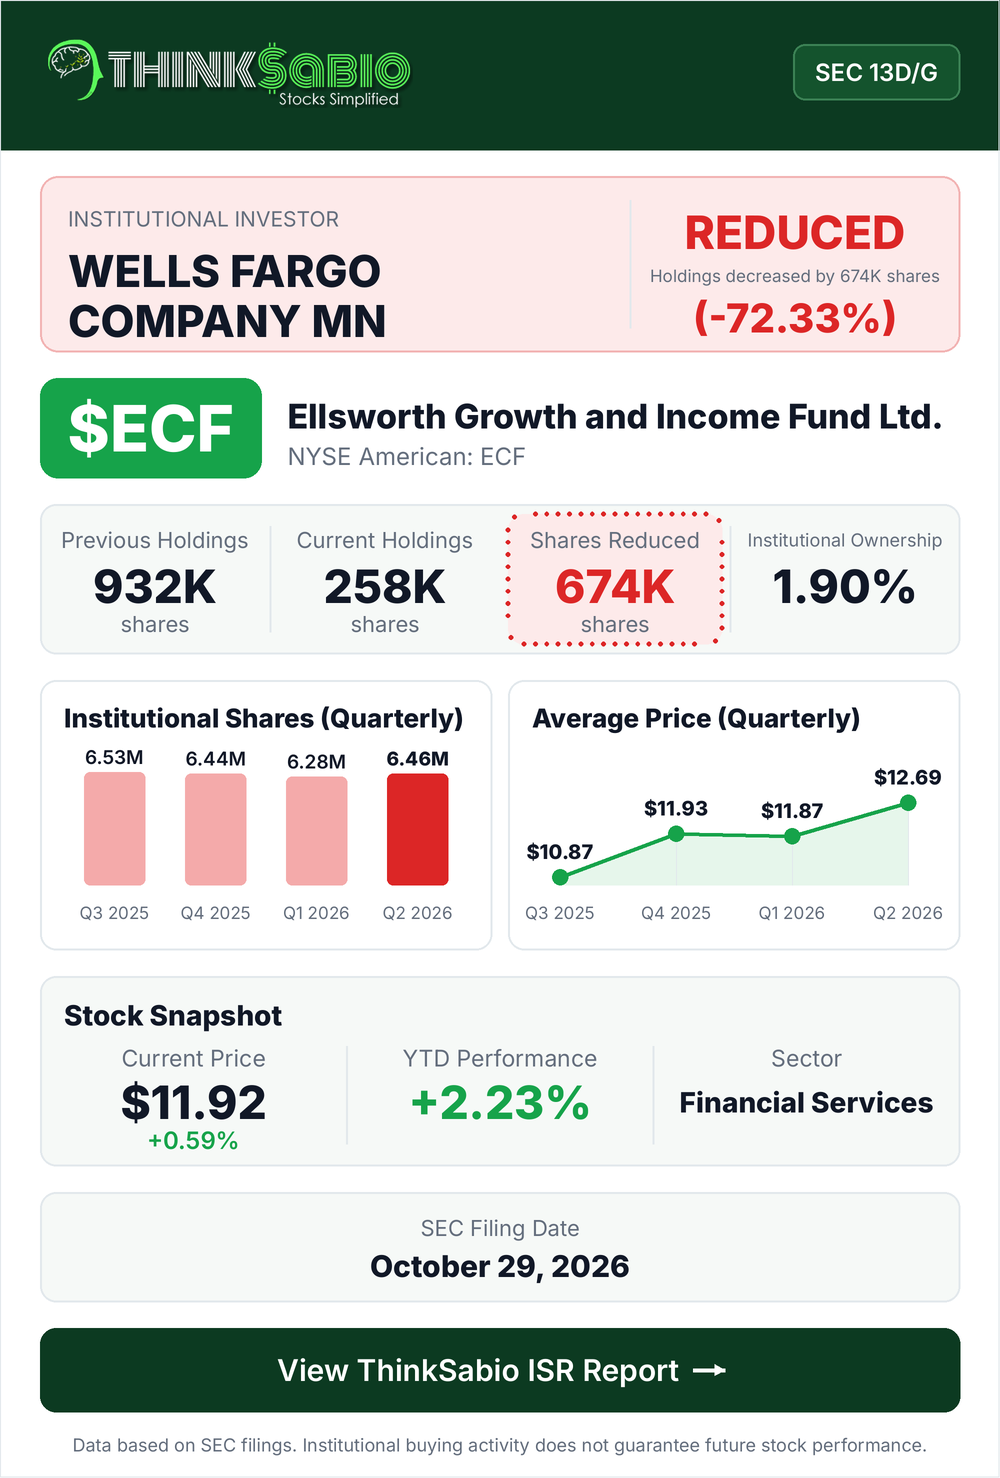Image resolution: width=1000 pixels, height=1478 pixels.
Task: Click the Wells Fargo Company MN investor name
Action: (x=227, y=296)
